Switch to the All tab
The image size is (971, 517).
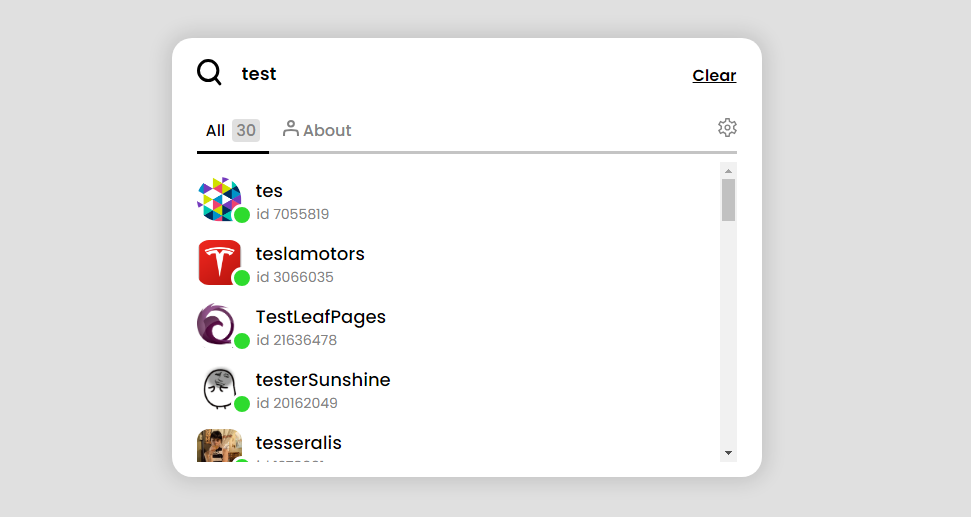(x=231, y=131)
